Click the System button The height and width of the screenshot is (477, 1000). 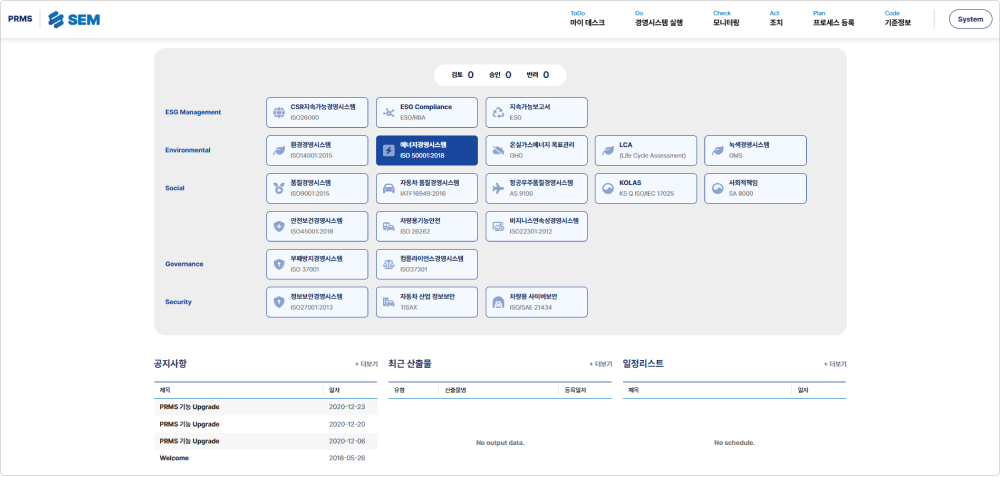(x=971, y=19)
